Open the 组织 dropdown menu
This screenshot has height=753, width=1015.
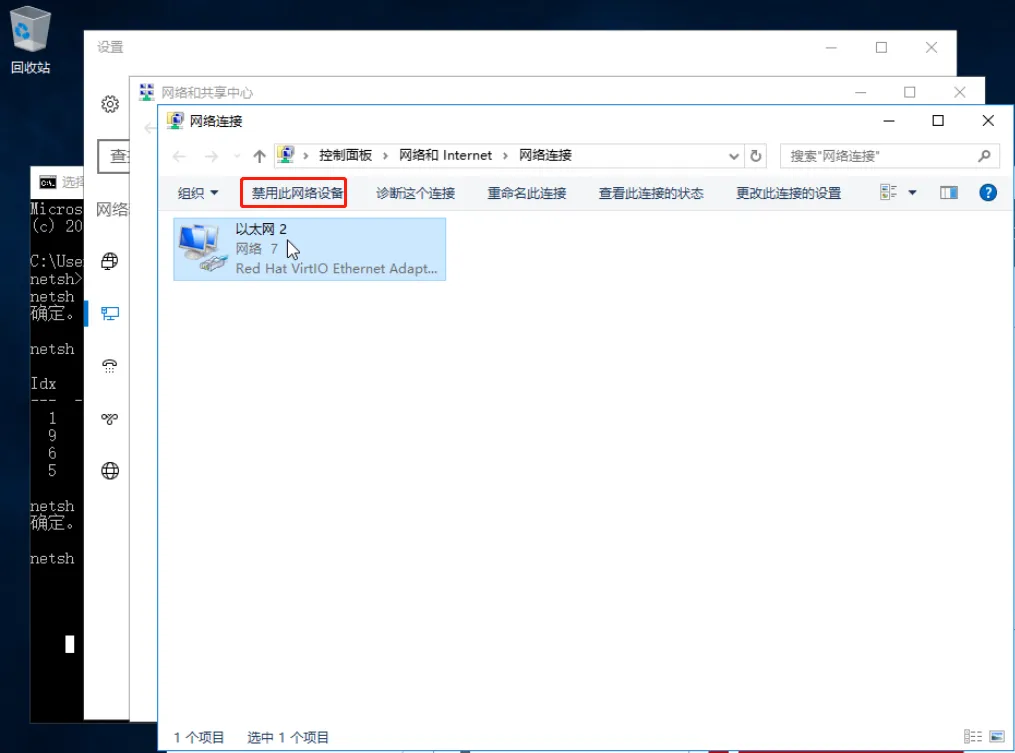point(197,192)
